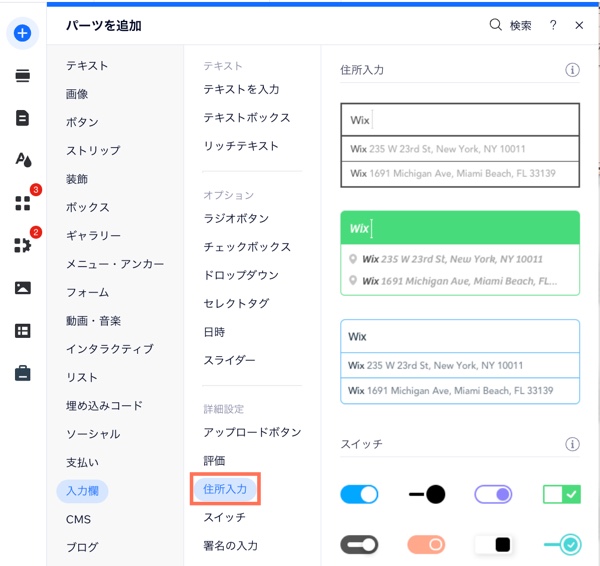
Task: Open リッチテキスト subcategory
Action: pyautogui.click(x=241, y=146)
